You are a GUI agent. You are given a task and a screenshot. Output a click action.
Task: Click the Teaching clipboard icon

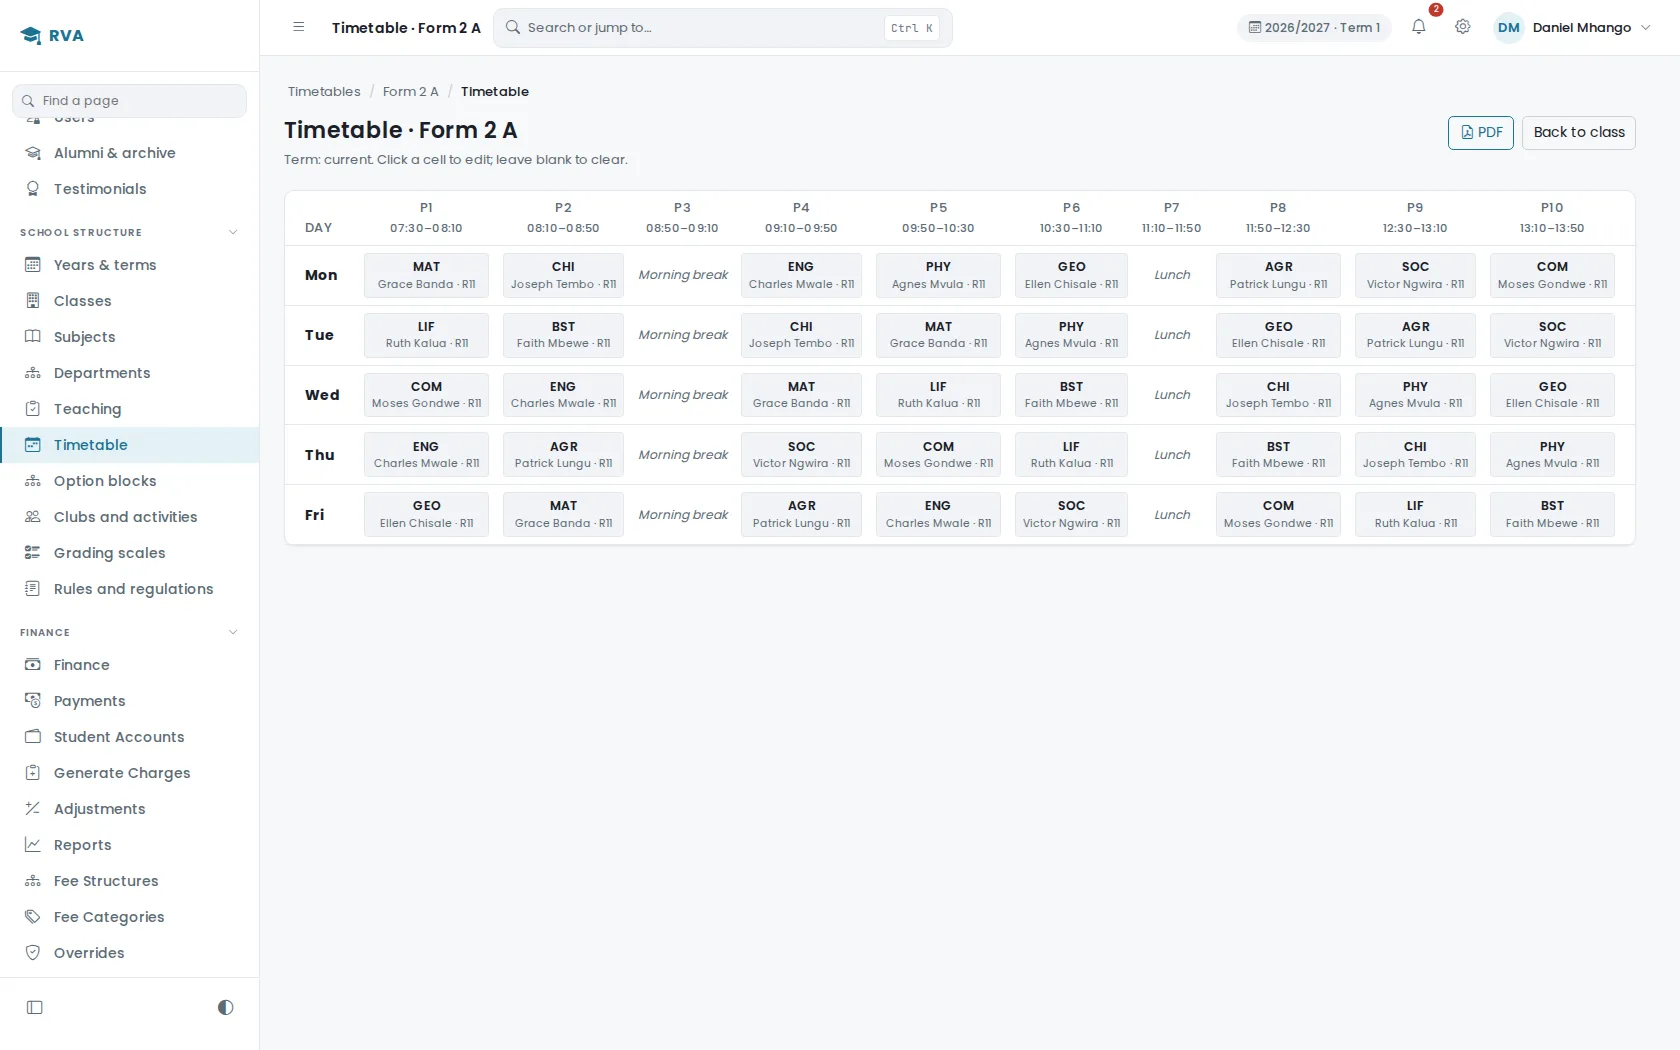(x=33, y=409)
